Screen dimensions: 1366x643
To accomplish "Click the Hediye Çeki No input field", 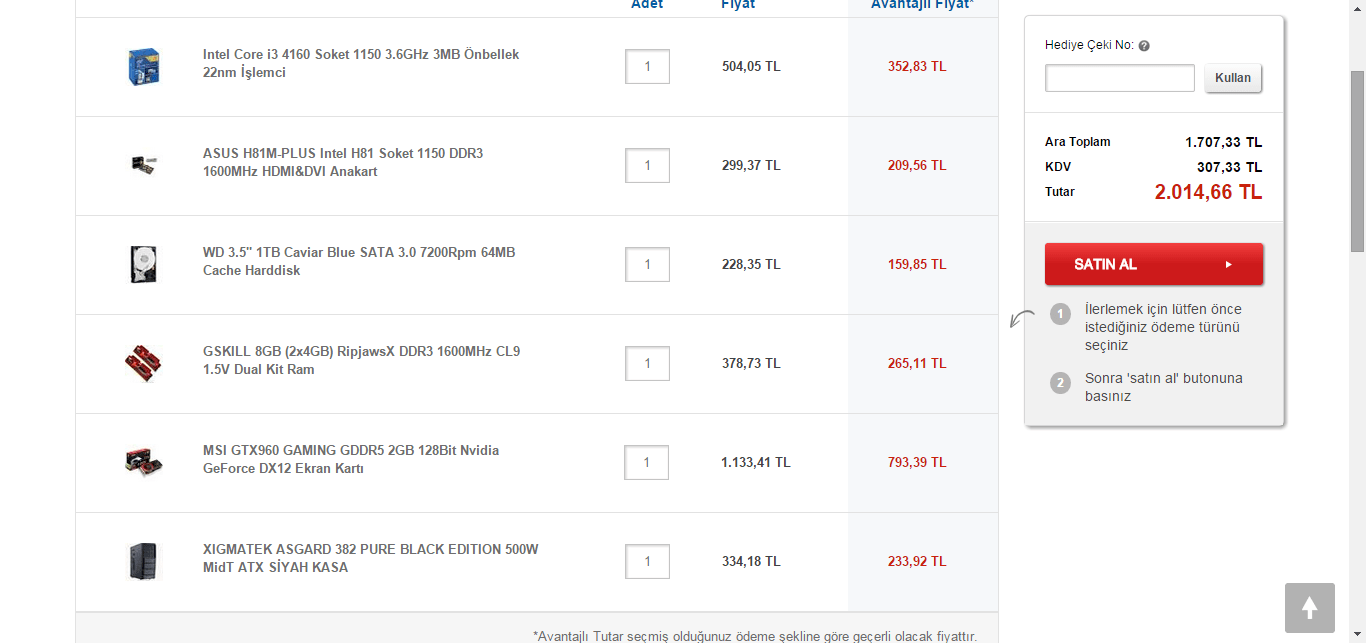I will click(1119, 78).
